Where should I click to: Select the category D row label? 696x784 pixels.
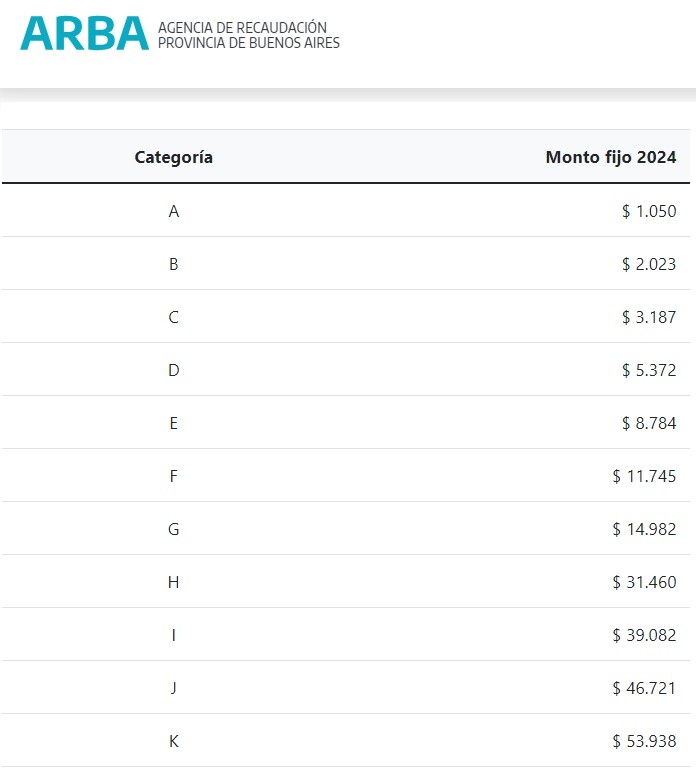tap(174, 370)
